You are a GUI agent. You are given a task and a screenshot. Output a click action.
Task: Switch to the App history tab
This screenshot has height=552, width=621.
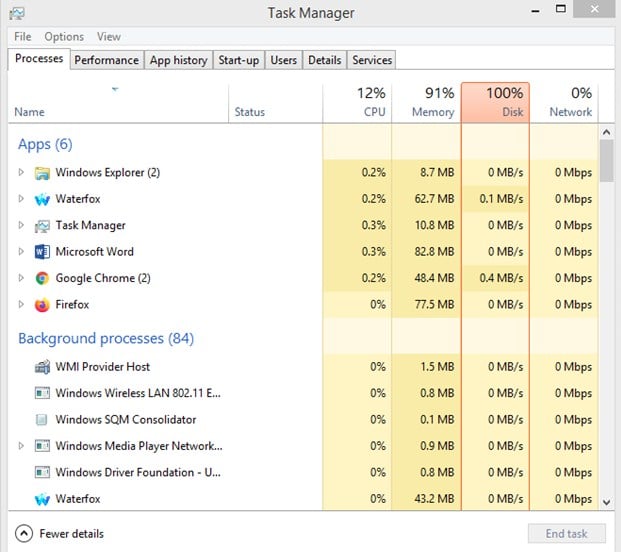point(179,60)
